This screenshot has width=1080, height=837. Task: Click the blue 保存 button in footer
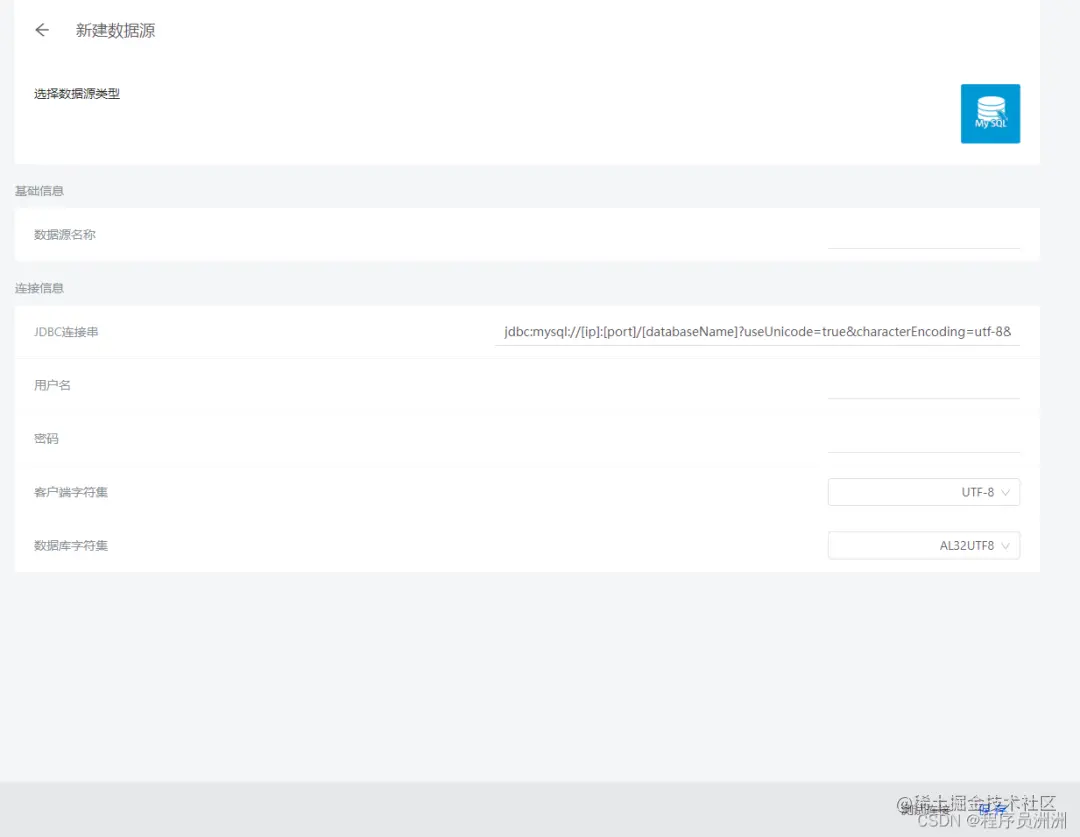point(993,809)
